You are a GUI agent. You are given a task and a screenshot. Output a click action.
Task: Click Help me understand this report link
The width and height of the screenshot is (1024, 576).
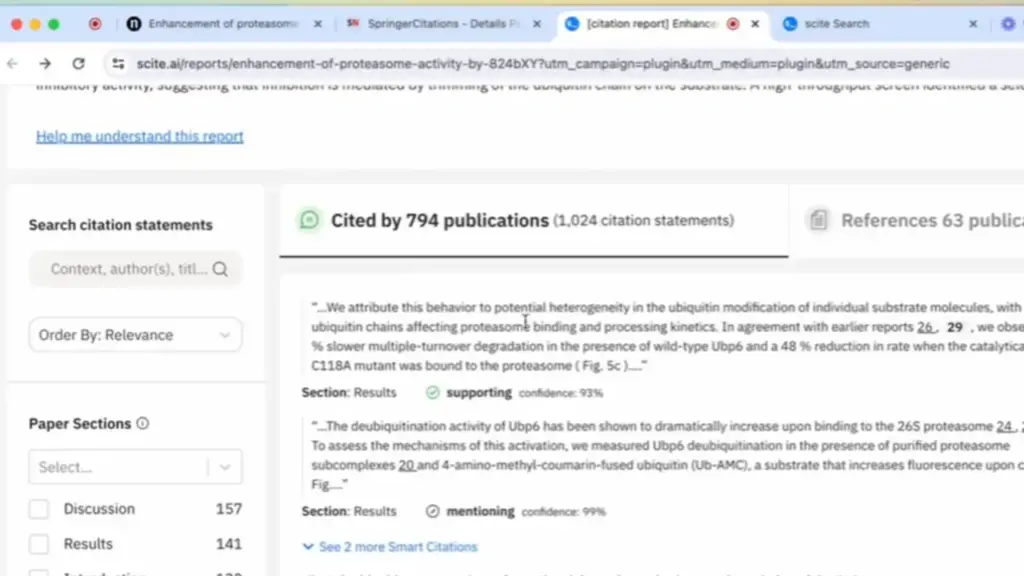coord(140,136)
